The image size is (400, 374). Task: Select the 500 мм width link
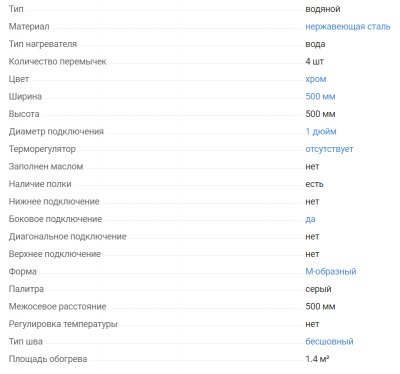point(320,97)
